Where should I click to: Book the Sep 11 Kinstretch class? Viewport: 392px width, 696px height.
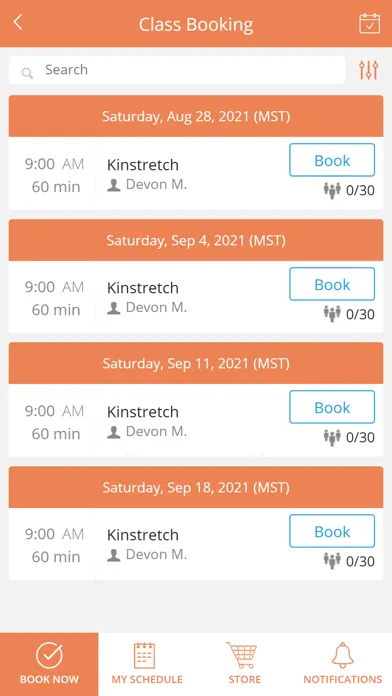click(x=332, y=407)
